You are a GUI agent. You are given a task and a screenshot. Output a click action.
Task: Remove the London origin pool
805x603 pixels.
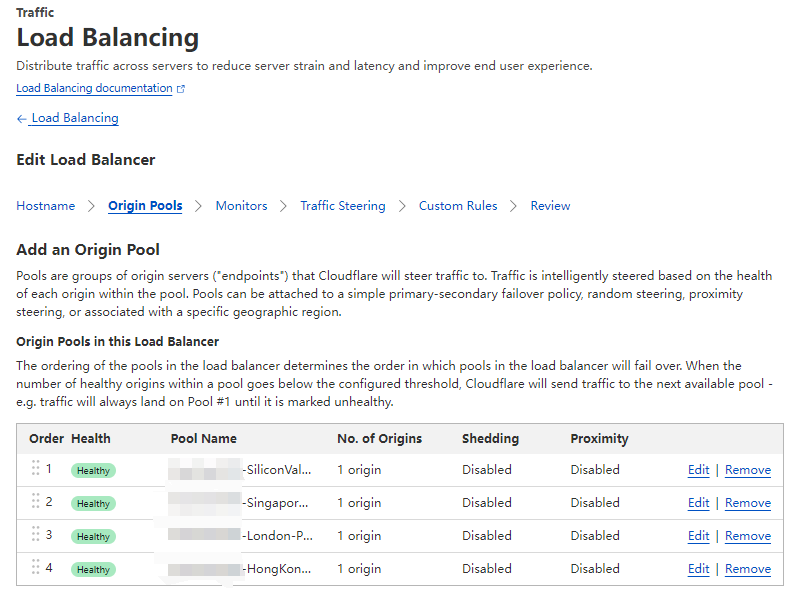747,536
